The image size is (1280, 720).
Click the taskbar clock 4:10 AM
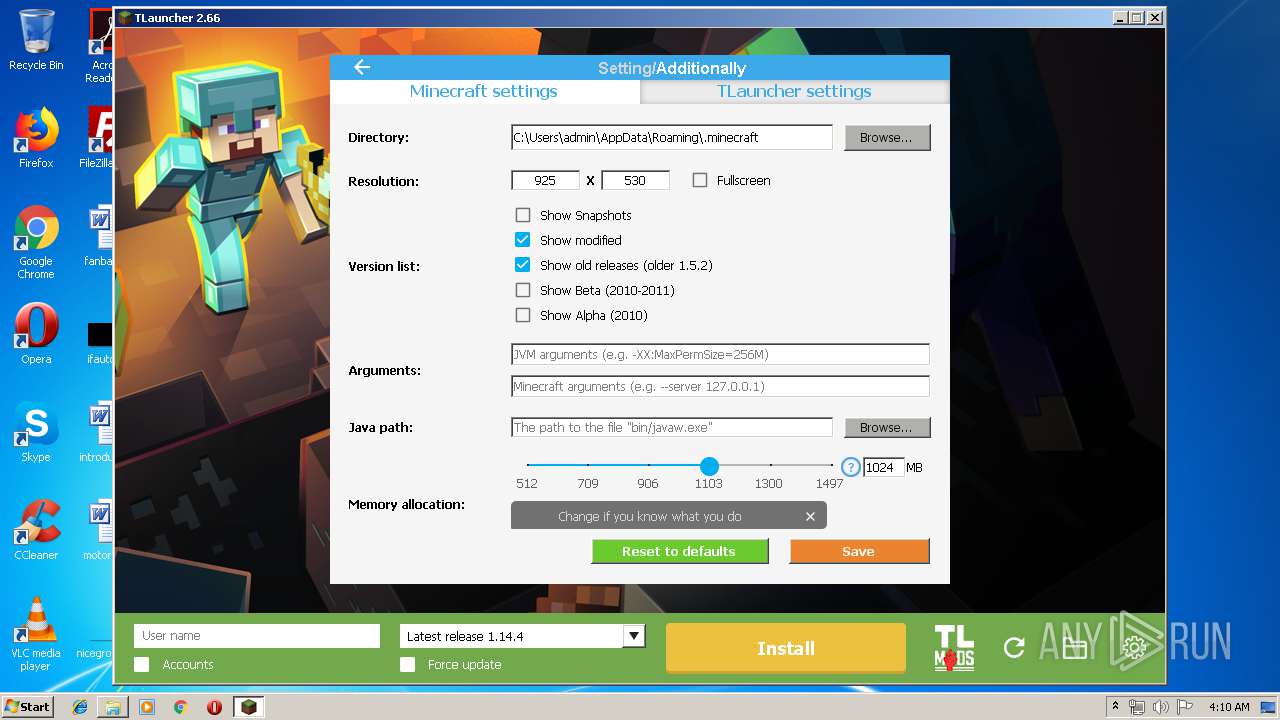click(x=1229, y=707)
